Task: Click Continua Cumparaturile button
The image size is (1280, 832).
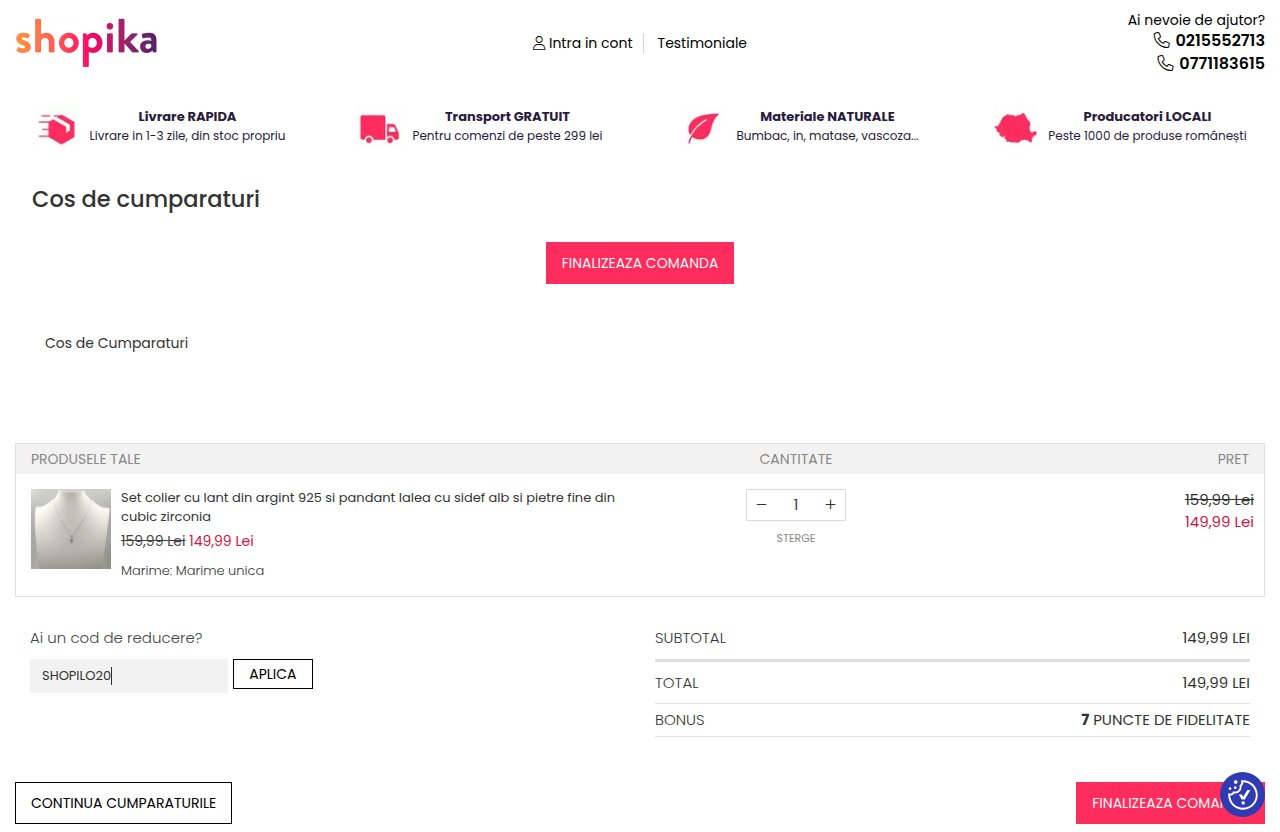Action: (x=123, y=803)
